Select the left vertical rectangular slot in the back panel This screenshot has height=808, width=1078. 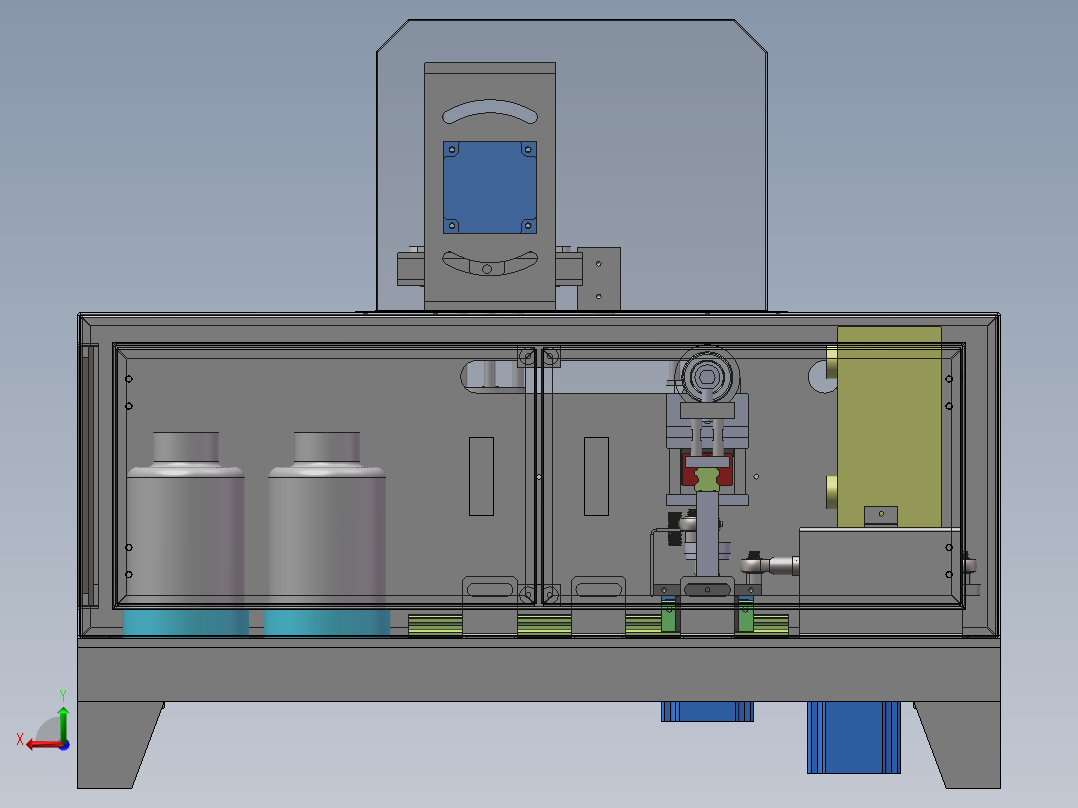(x=481, y=477)
